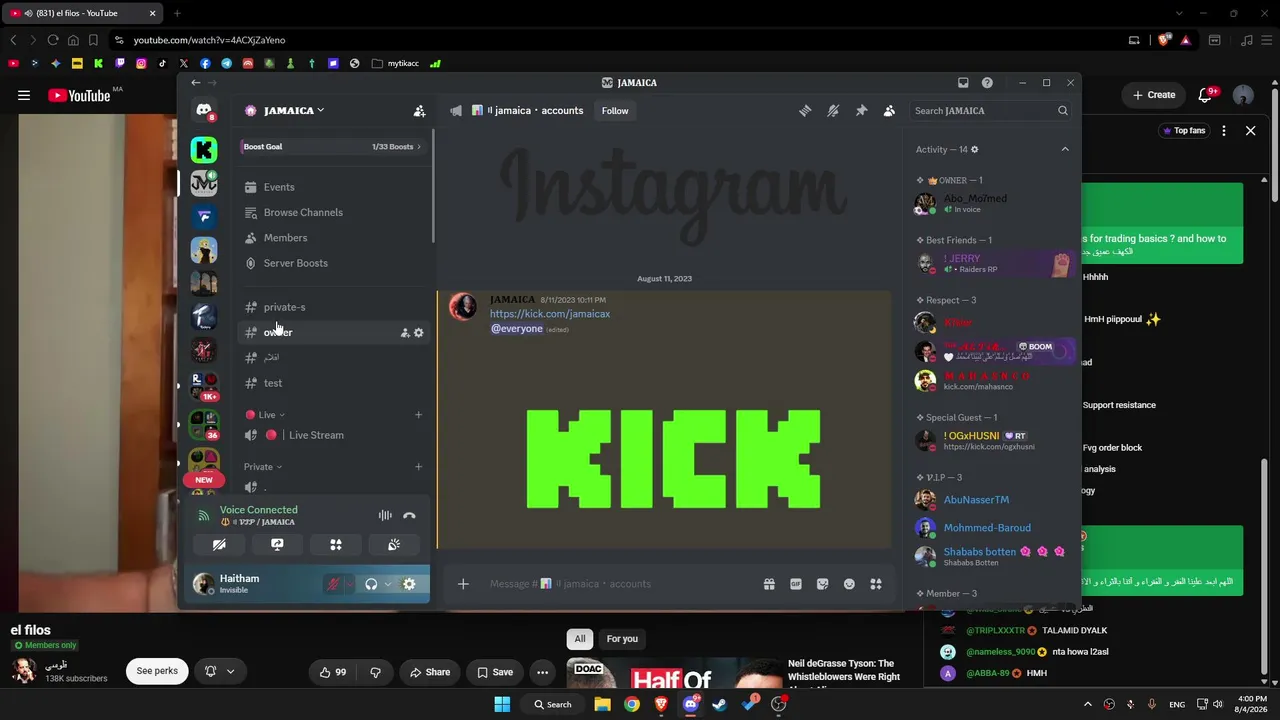Screen dimensions: 1280x720
Task: Share your screen in voice
Action: click(x=277, y=545)
